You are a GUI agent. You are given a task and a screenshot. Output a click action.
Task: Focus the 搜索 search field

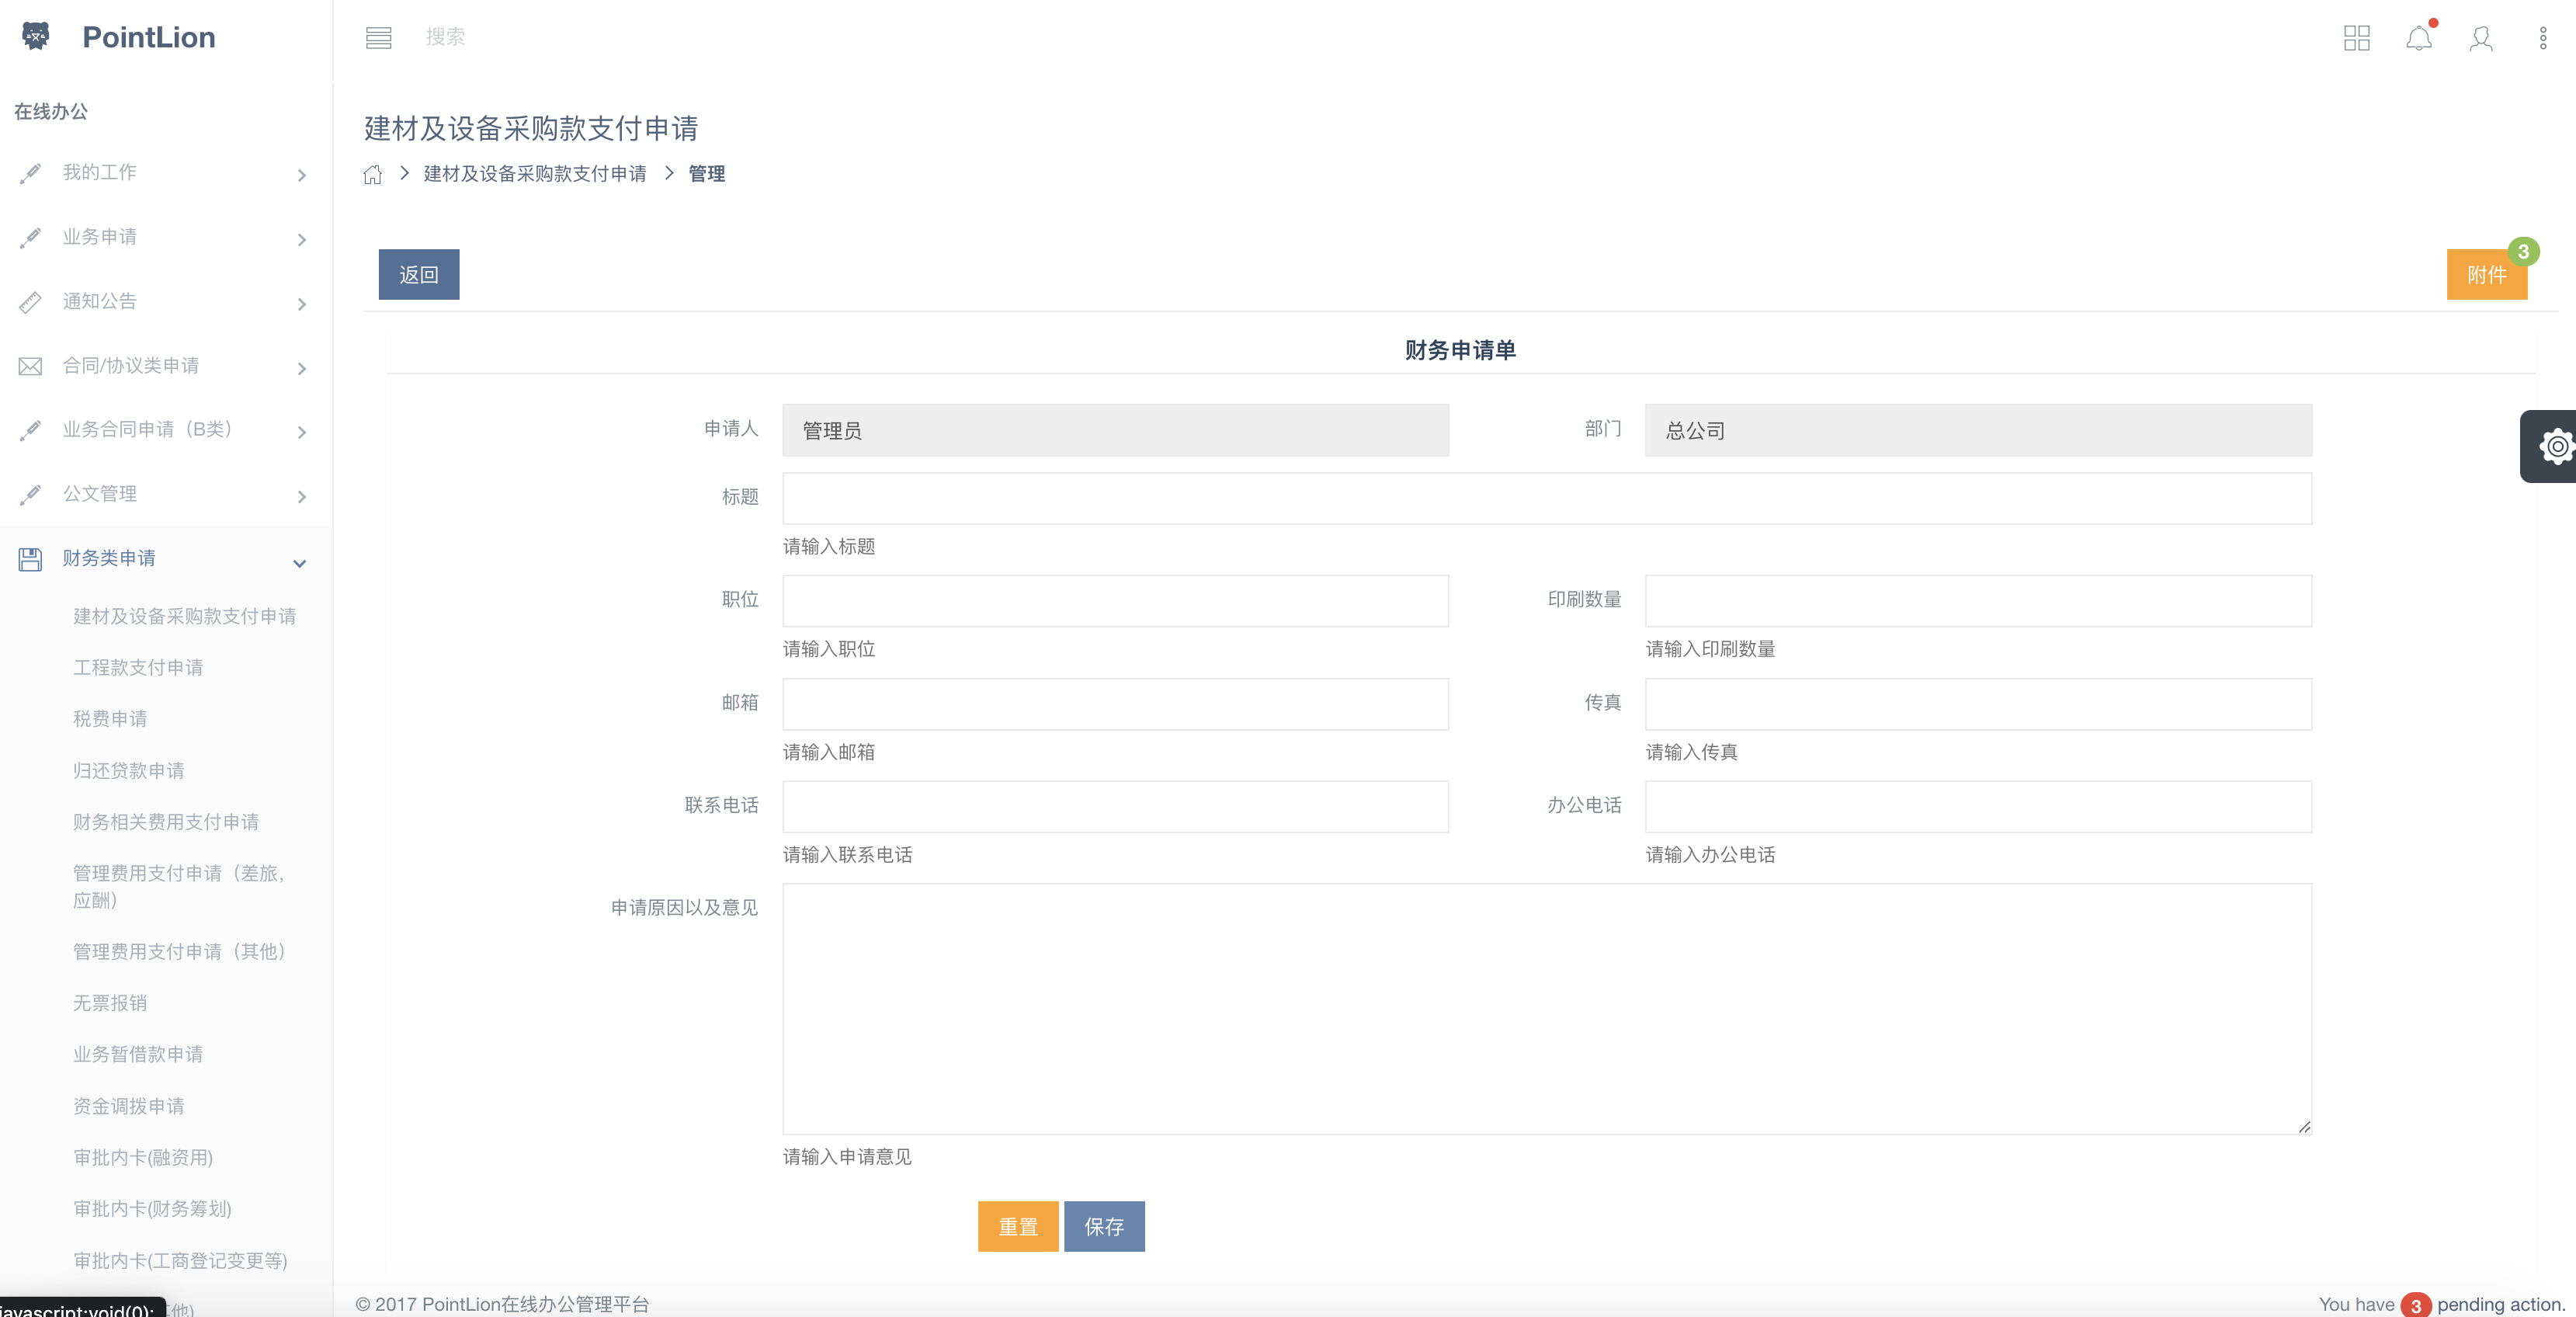(446, 37)
